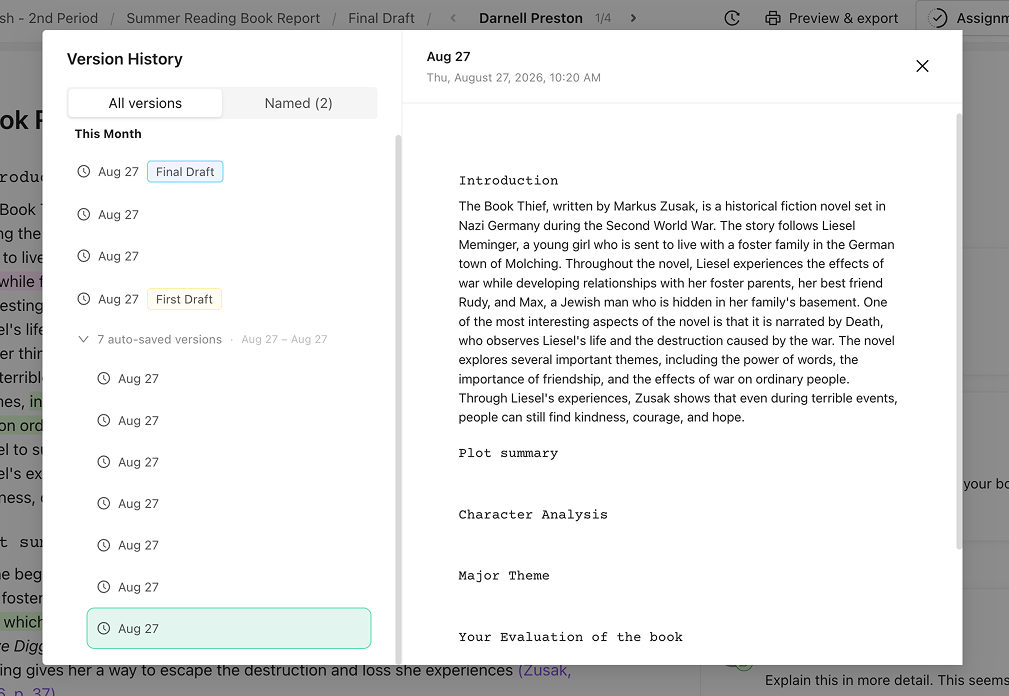Click the version list scrollbar

pos(398,399)
